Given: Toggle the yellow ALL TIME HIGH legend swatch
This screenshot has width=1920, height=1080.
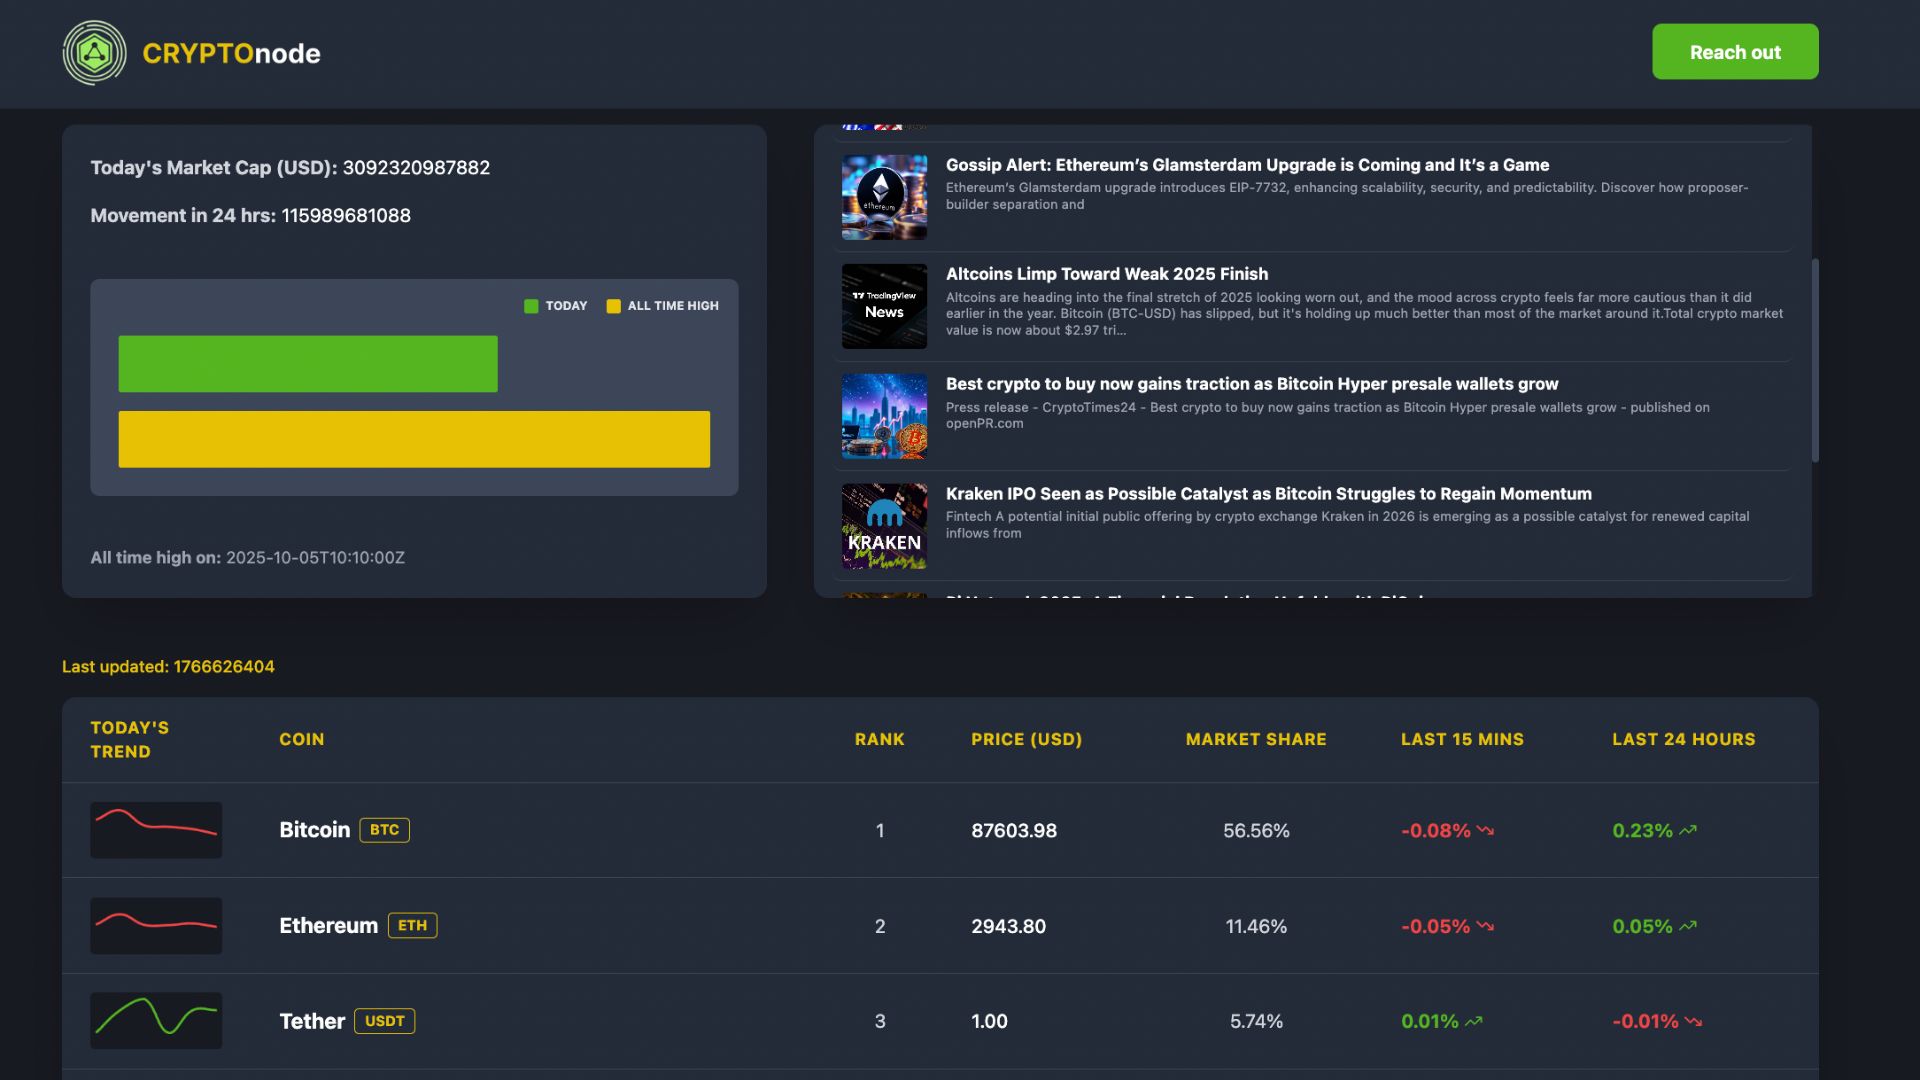Looking at the screenshot, I should [x=613, y=305].
